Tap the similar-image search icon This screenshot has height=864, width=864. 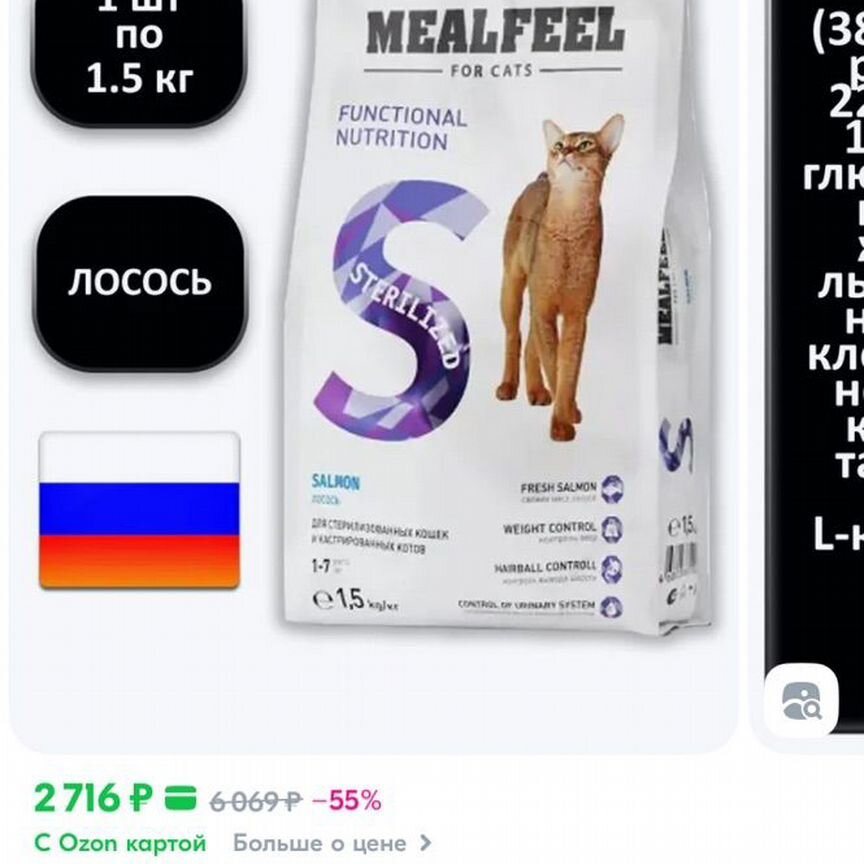801,700
